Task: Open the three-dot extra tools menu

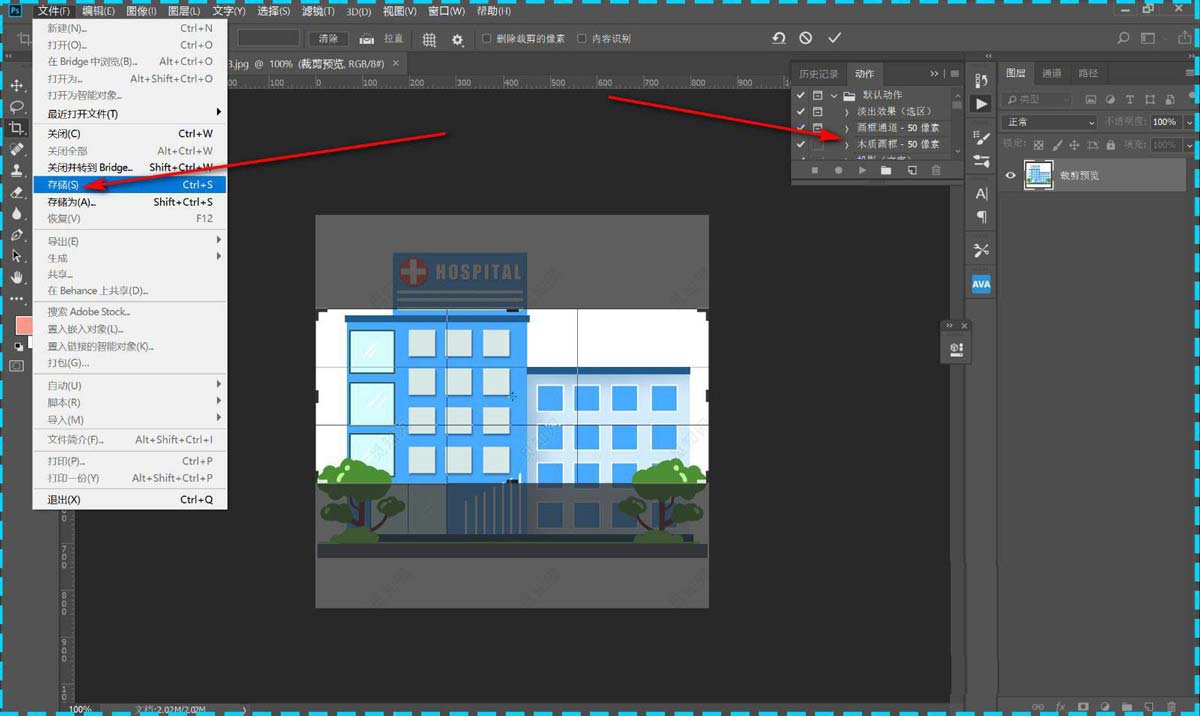Action: (17, 298)
